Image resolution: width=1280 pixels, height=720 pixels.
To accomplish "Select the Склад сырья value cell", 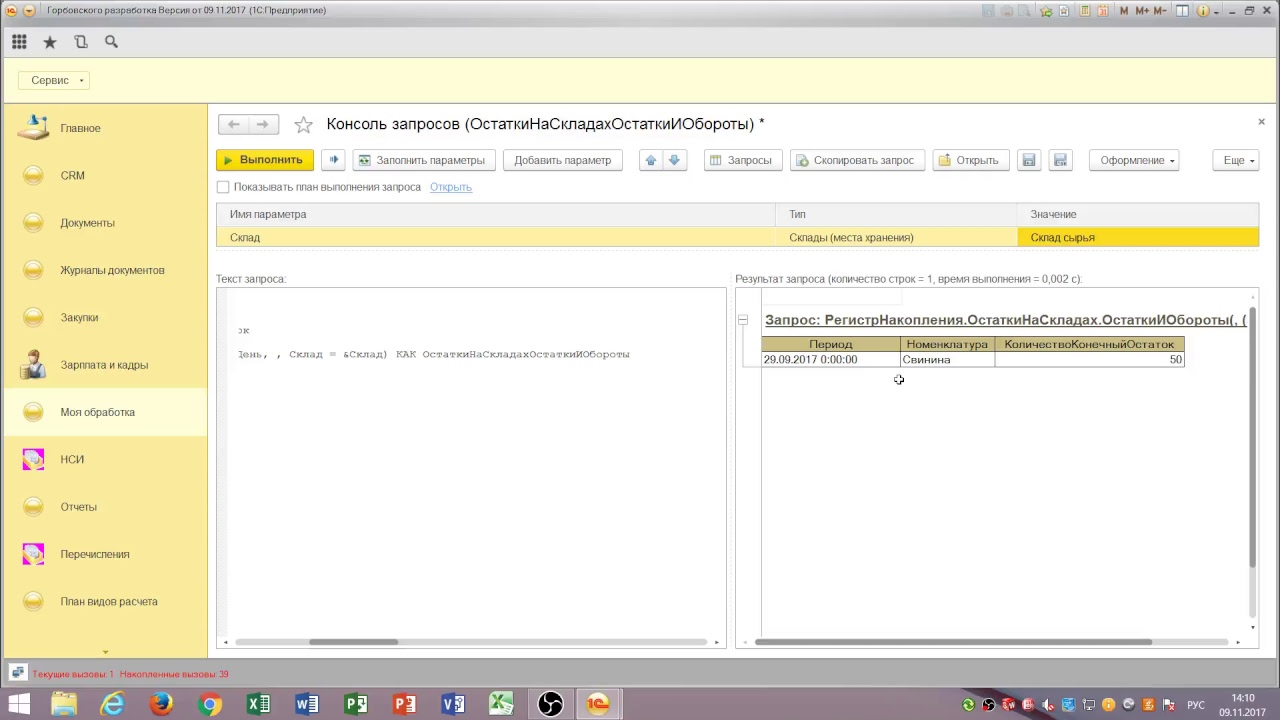I will 1138,238.
